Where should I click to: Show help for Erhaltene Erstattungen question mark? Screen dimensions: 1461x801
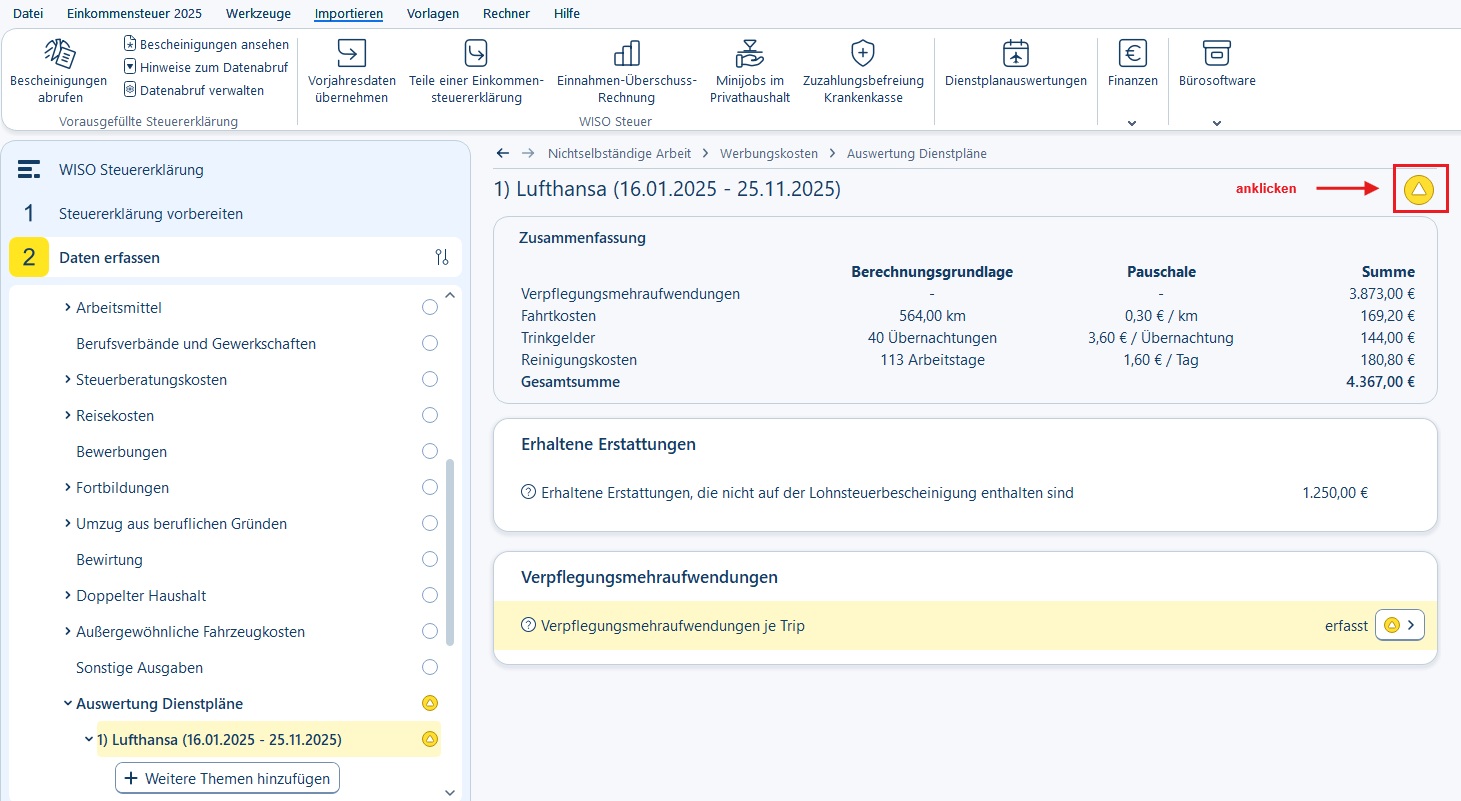[528, 492]
